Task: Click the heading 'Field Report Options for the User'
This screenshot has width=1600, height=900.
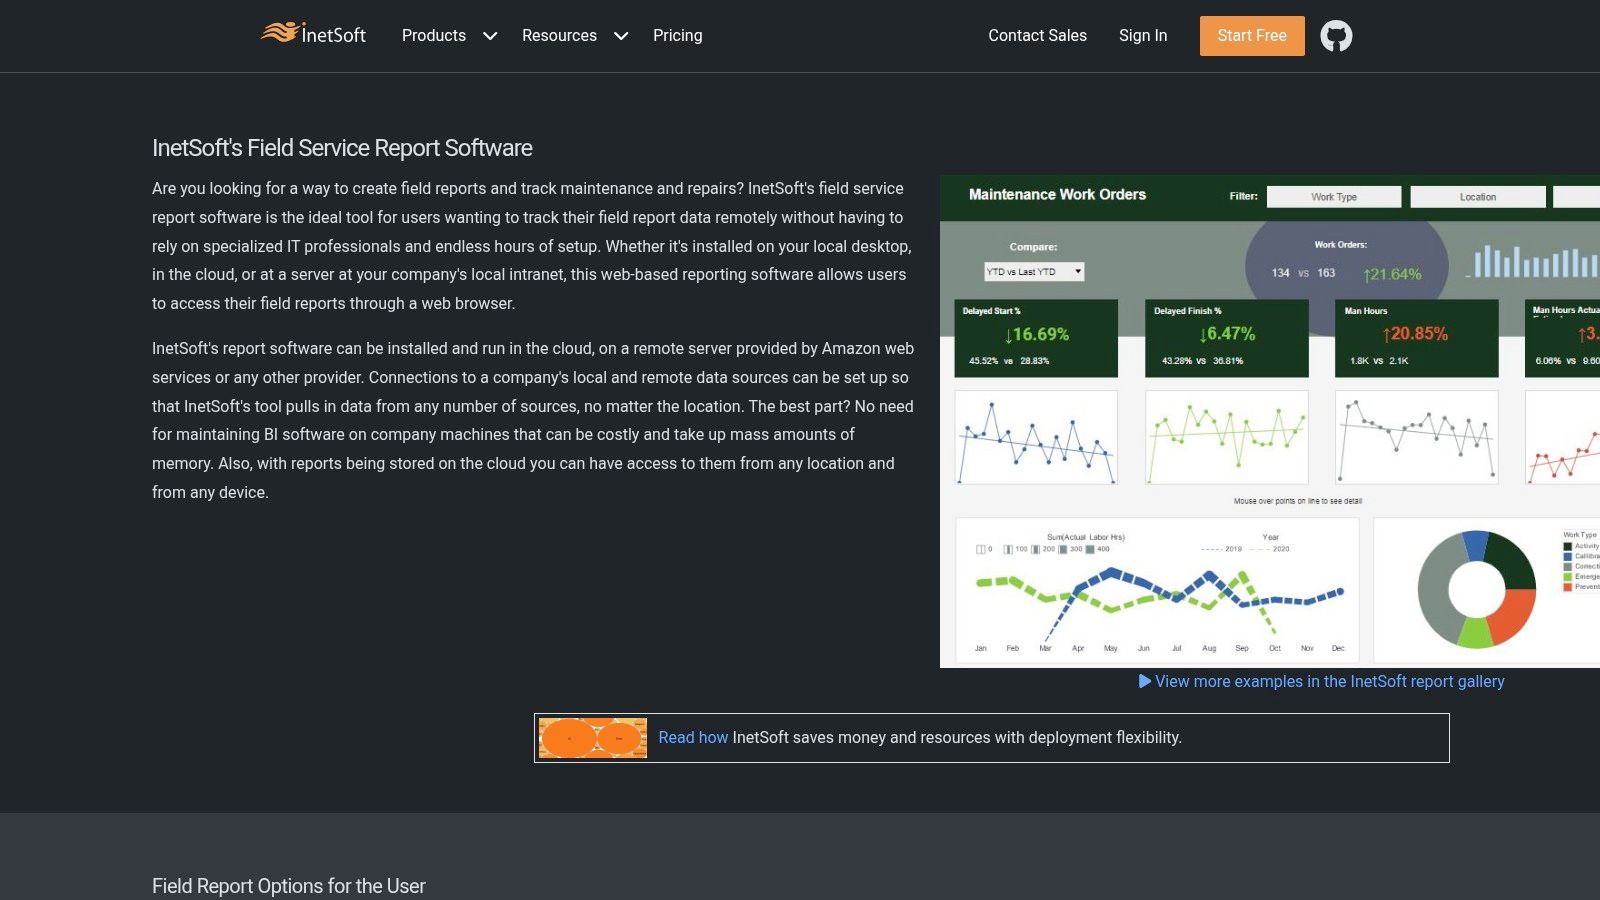Action: 289,886
